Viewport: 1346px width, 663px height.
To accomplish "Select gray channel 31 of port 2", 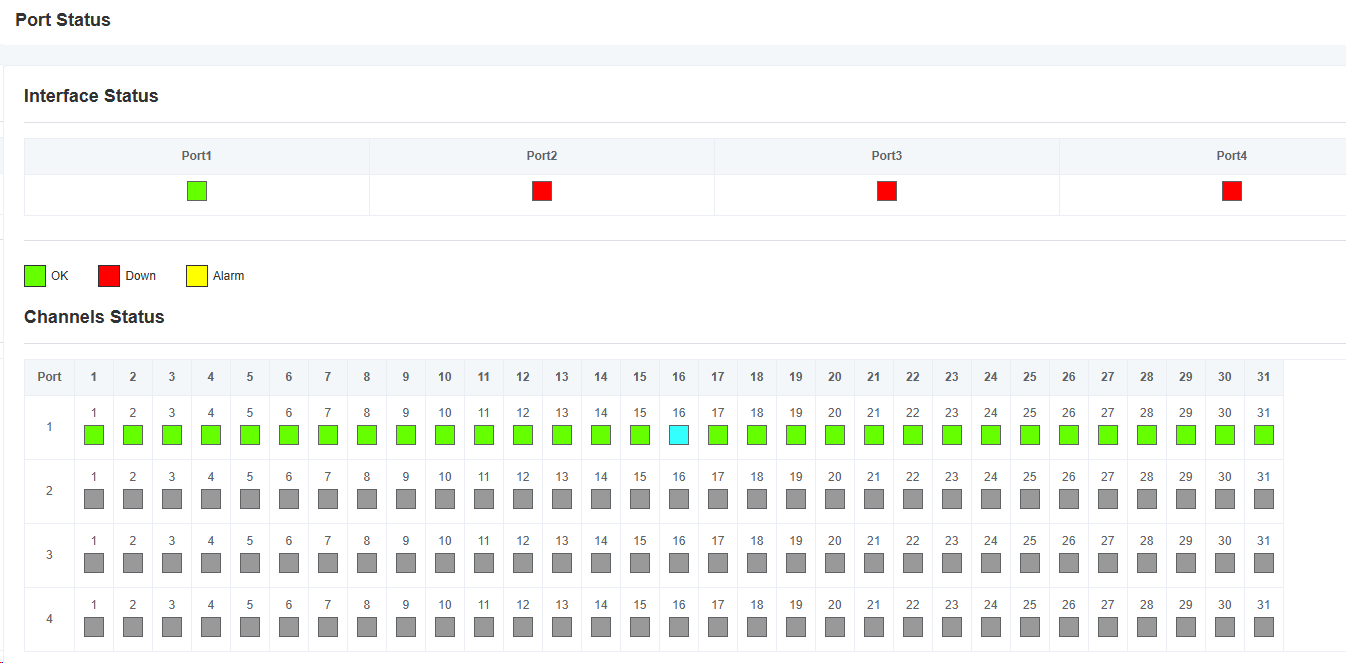I will point(1264,499).
